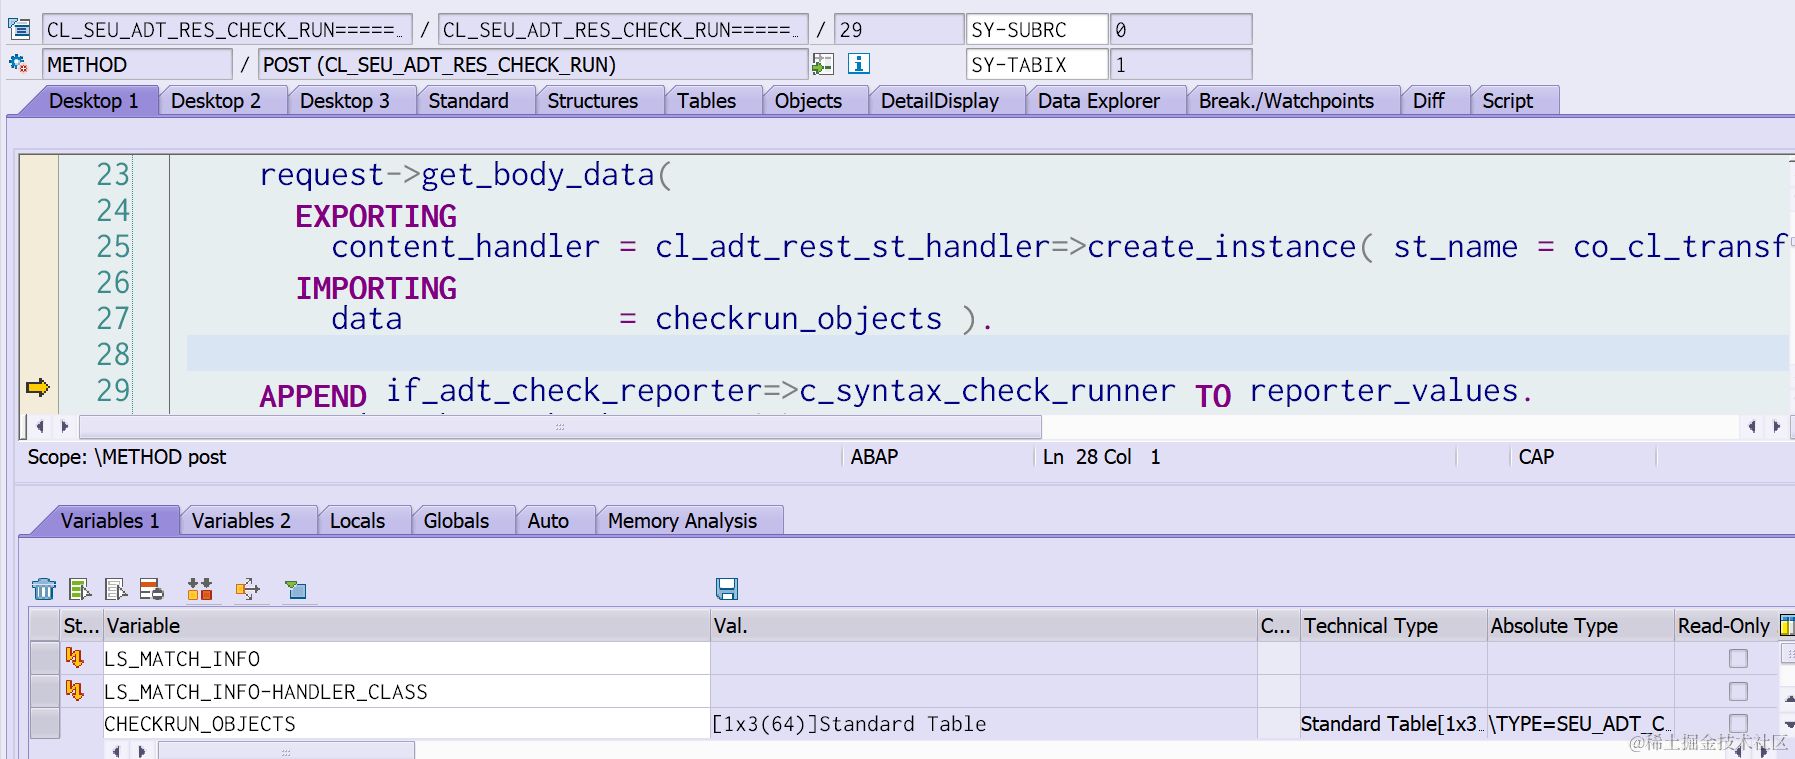The width and height of the screenshot is (1795, 759).
Task: Select the Variables 1 tab
Action: (110, 521)
